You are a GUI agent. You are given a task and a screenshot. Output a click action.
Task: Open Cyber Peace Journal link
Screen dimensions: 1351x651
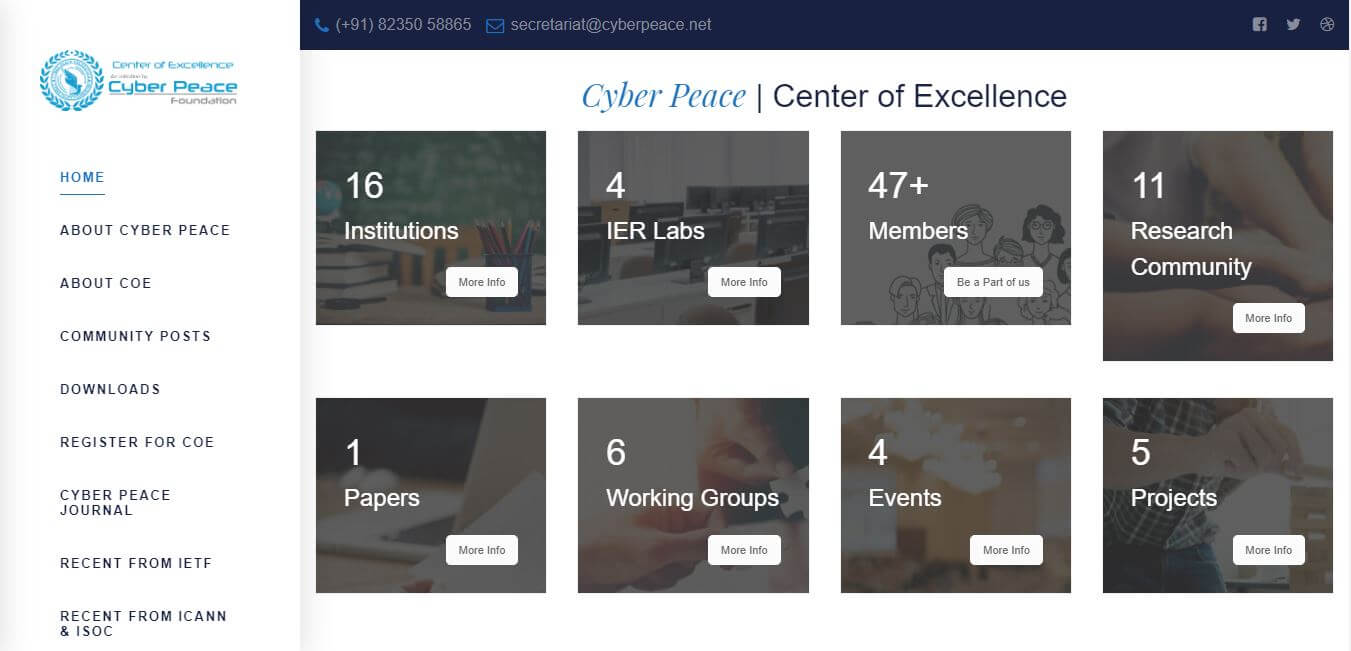tap(115, 502)
